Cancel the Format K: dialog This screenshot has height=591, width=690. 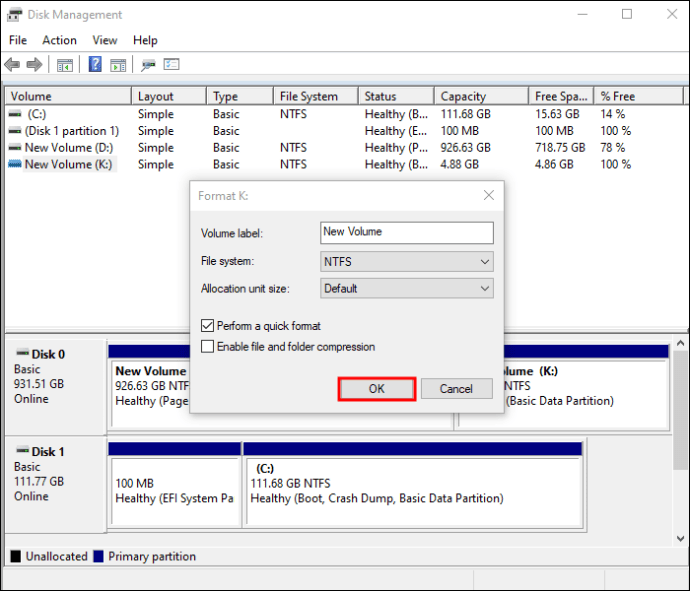[456, 389]
